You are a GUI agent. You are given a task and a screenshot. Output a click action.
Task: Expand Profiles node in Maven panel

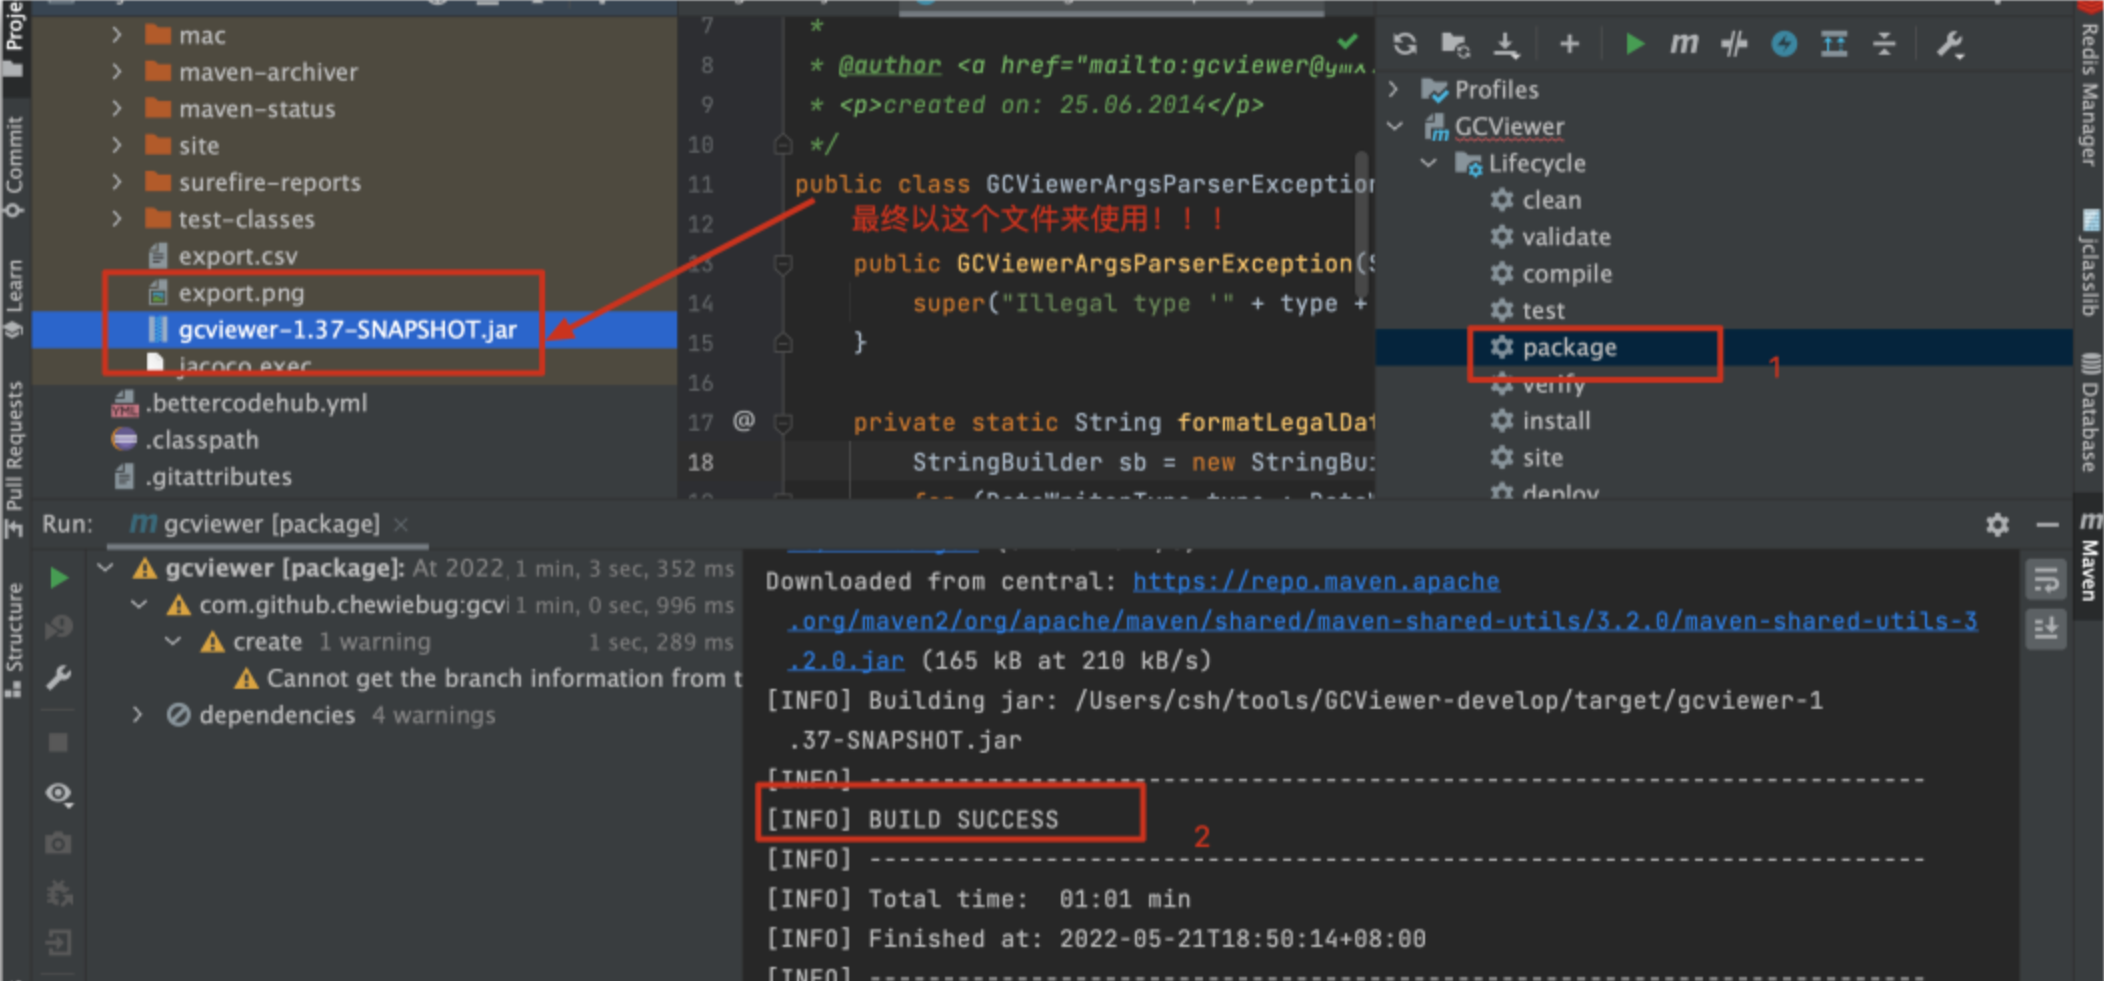tap(1394, 90)
